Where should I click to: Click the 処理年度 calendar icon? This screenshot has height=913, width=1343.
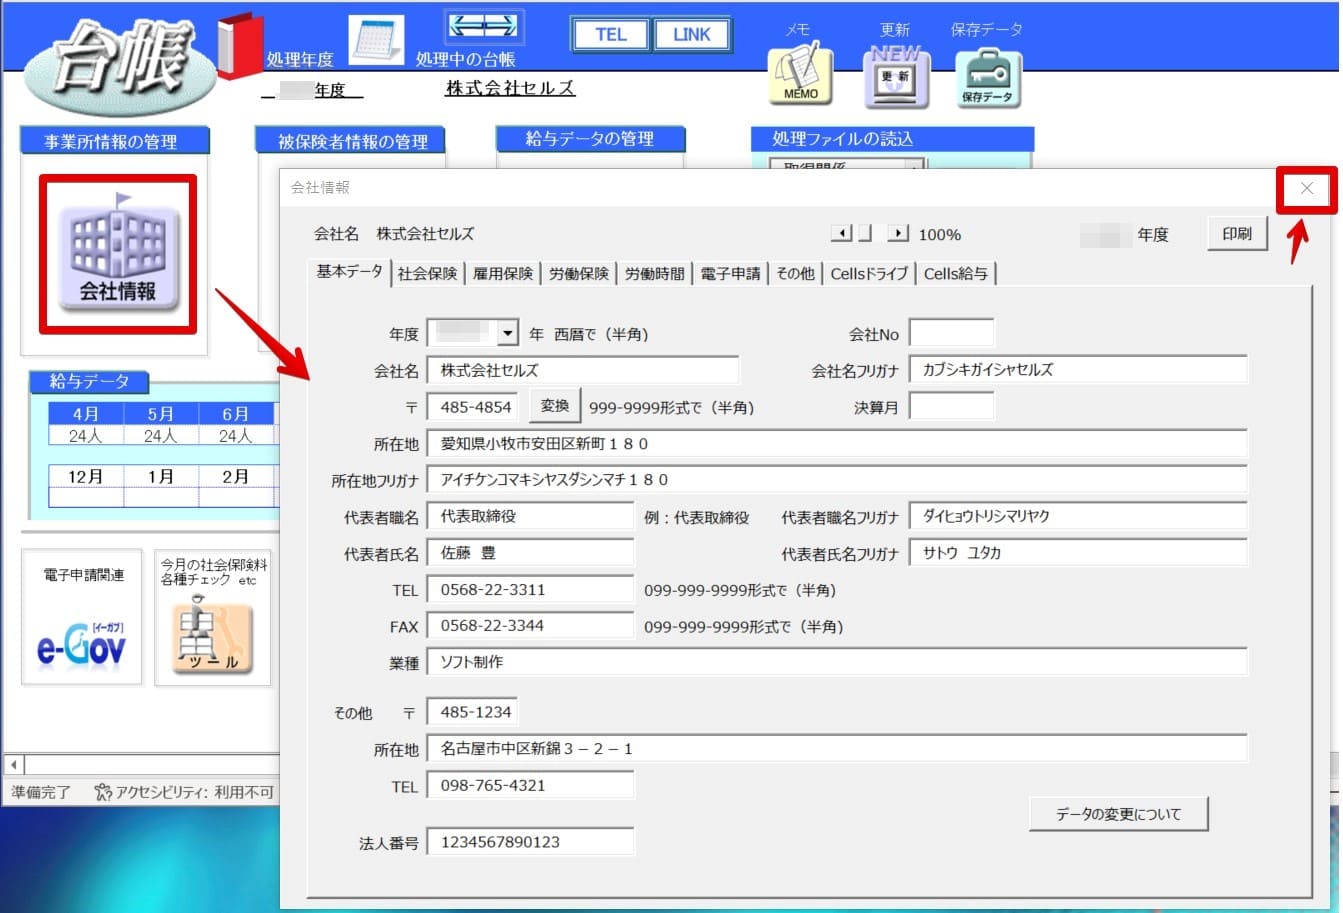click(376, 41)
